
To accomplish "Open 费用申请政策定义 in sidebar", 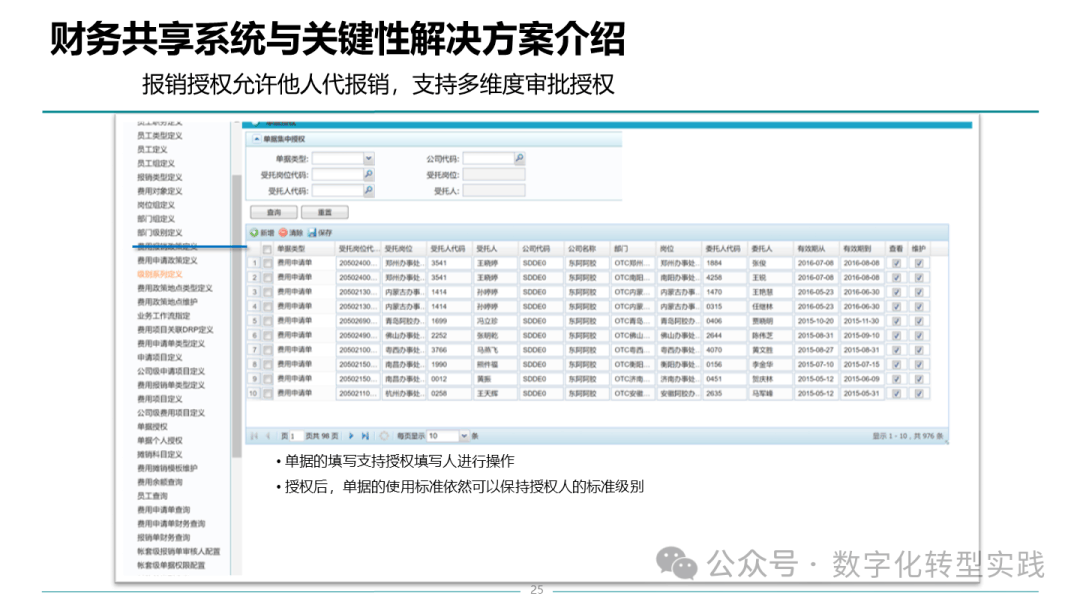I will point(167,260).
